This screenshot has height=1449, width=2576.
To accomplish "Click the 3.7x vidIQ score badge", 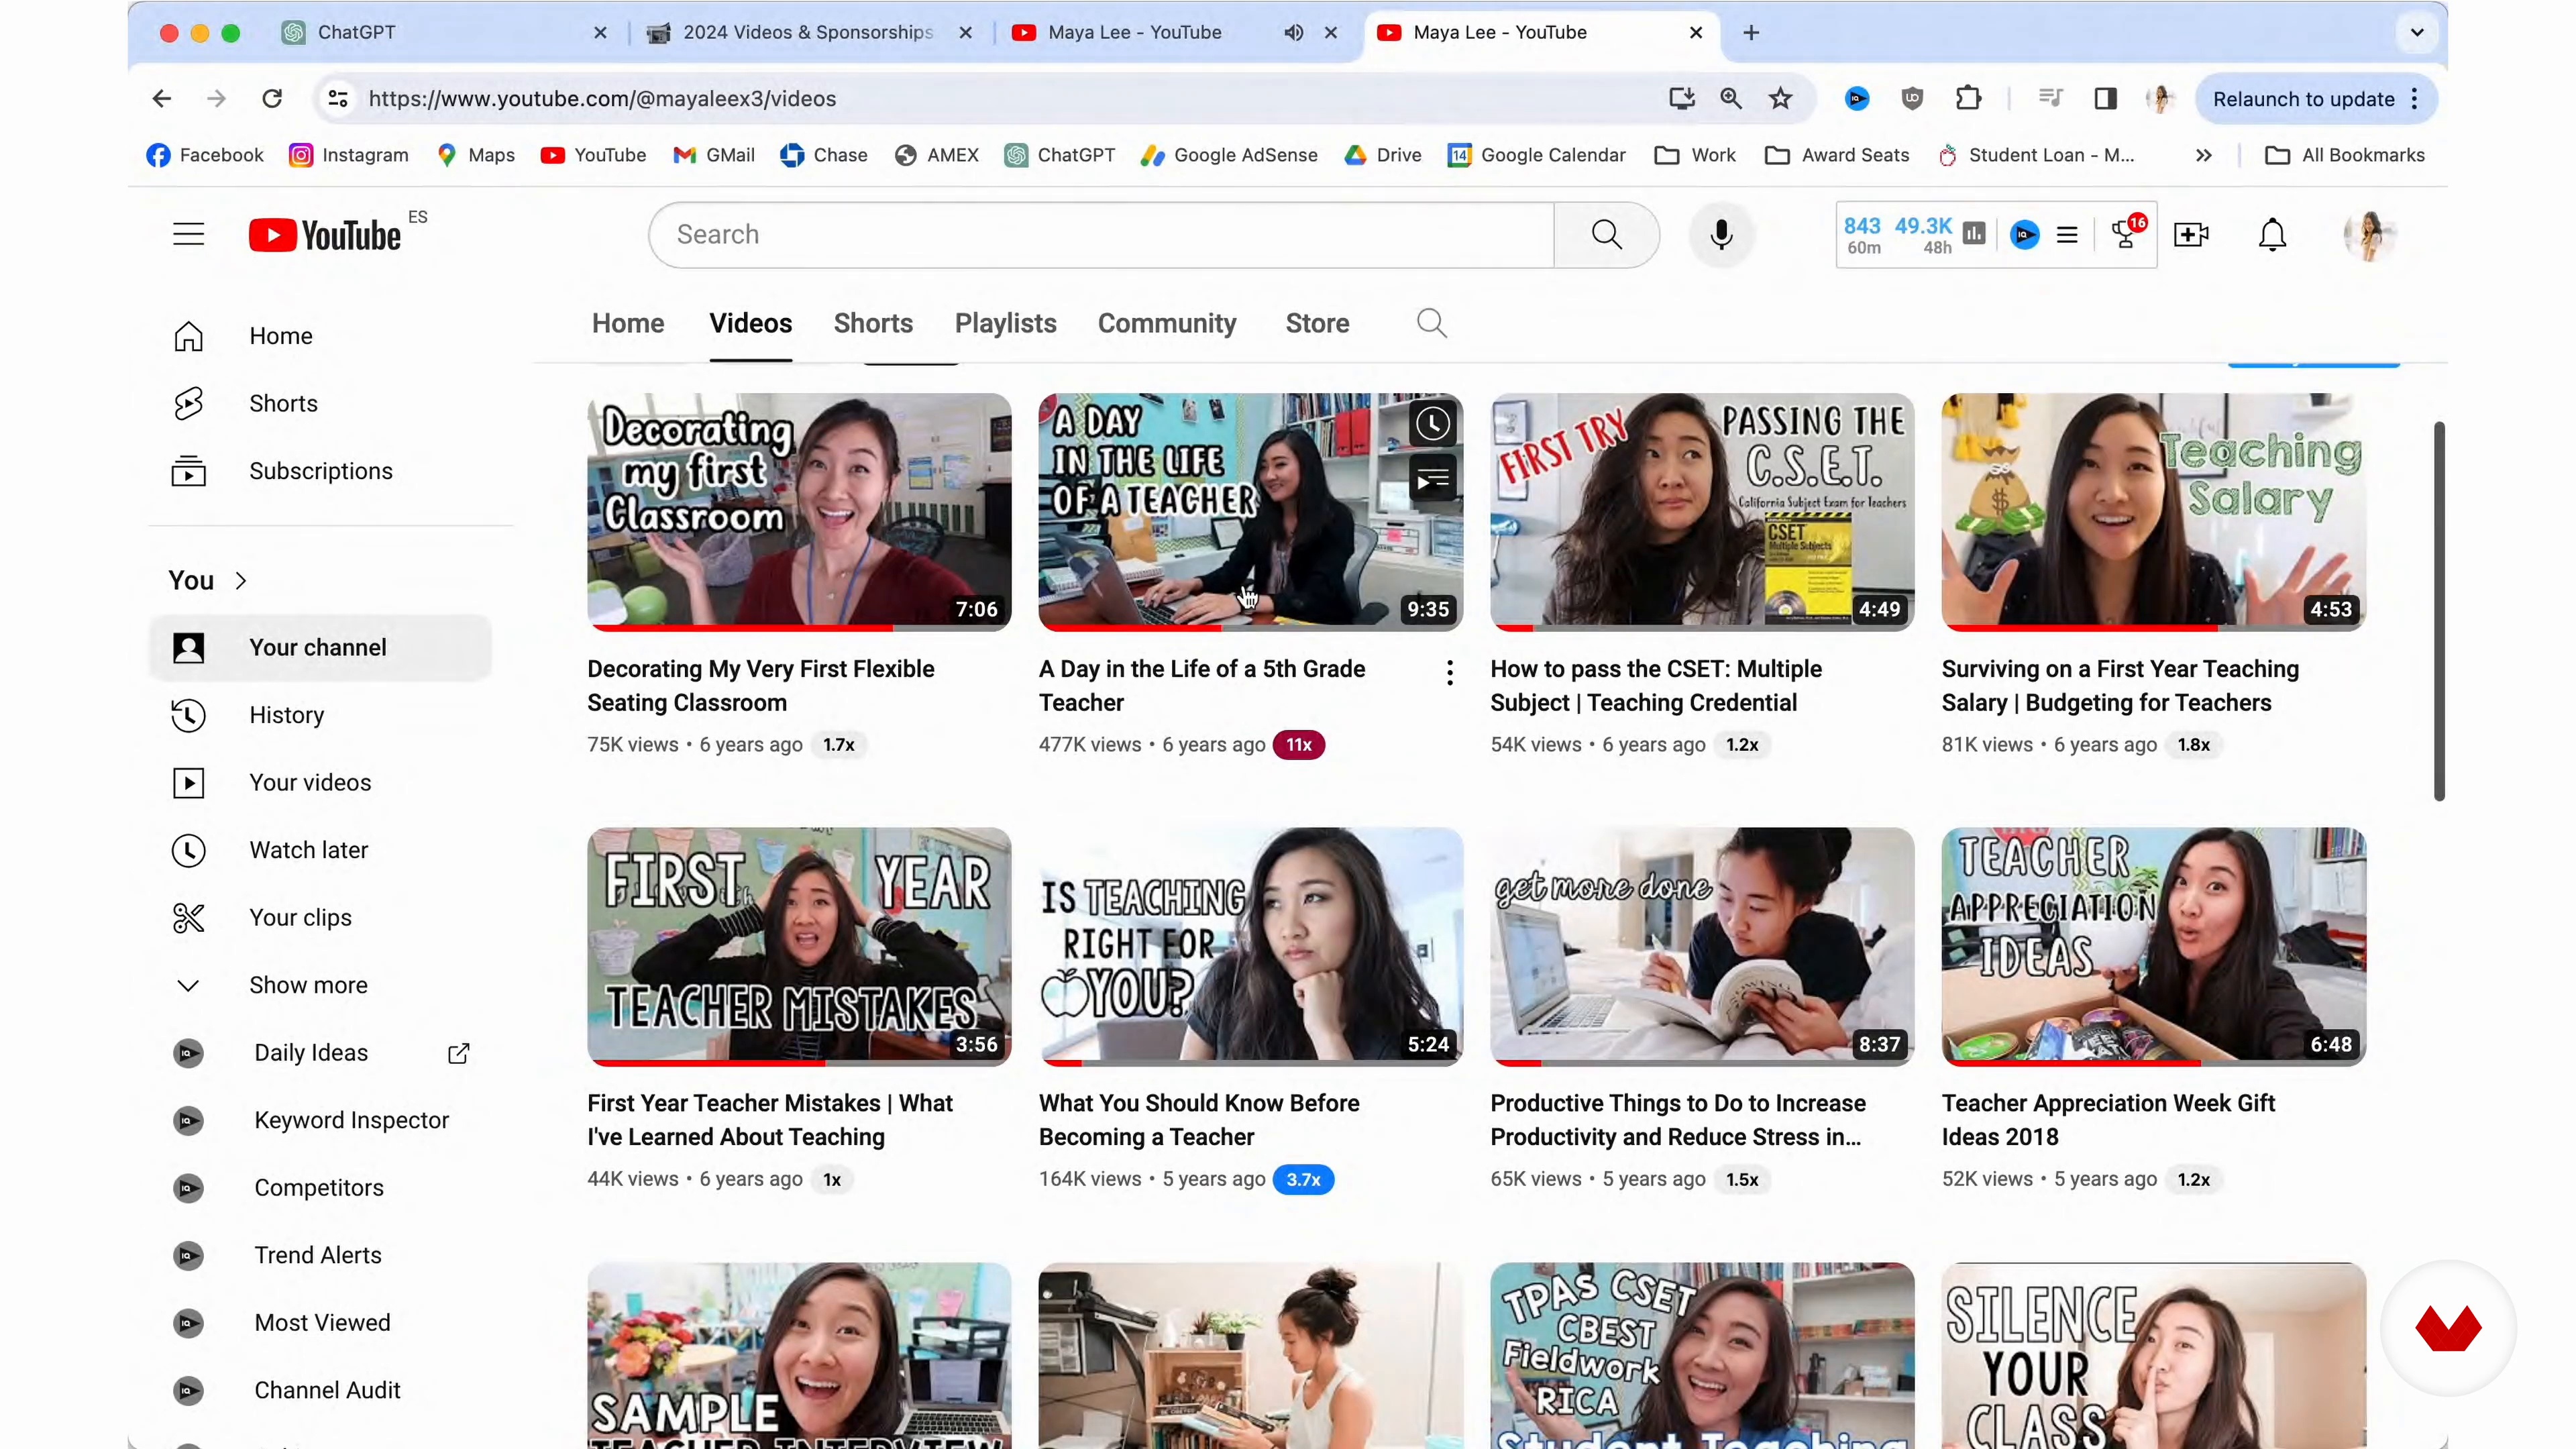I will [x=1303, y=1179].
